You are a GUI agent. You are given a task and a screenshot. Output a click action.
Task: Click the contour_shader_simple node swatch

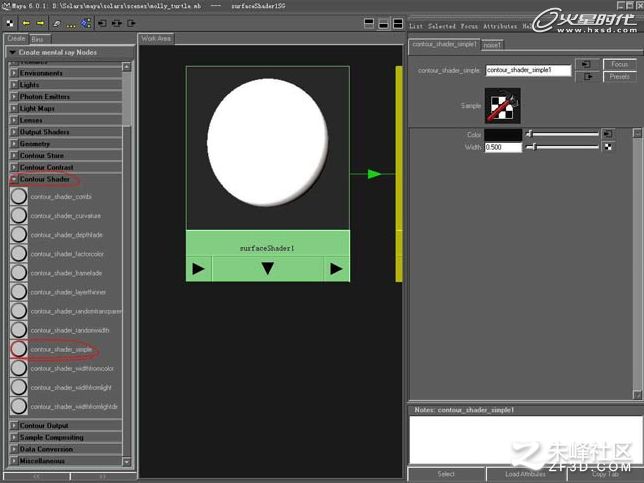click(19, 349)
